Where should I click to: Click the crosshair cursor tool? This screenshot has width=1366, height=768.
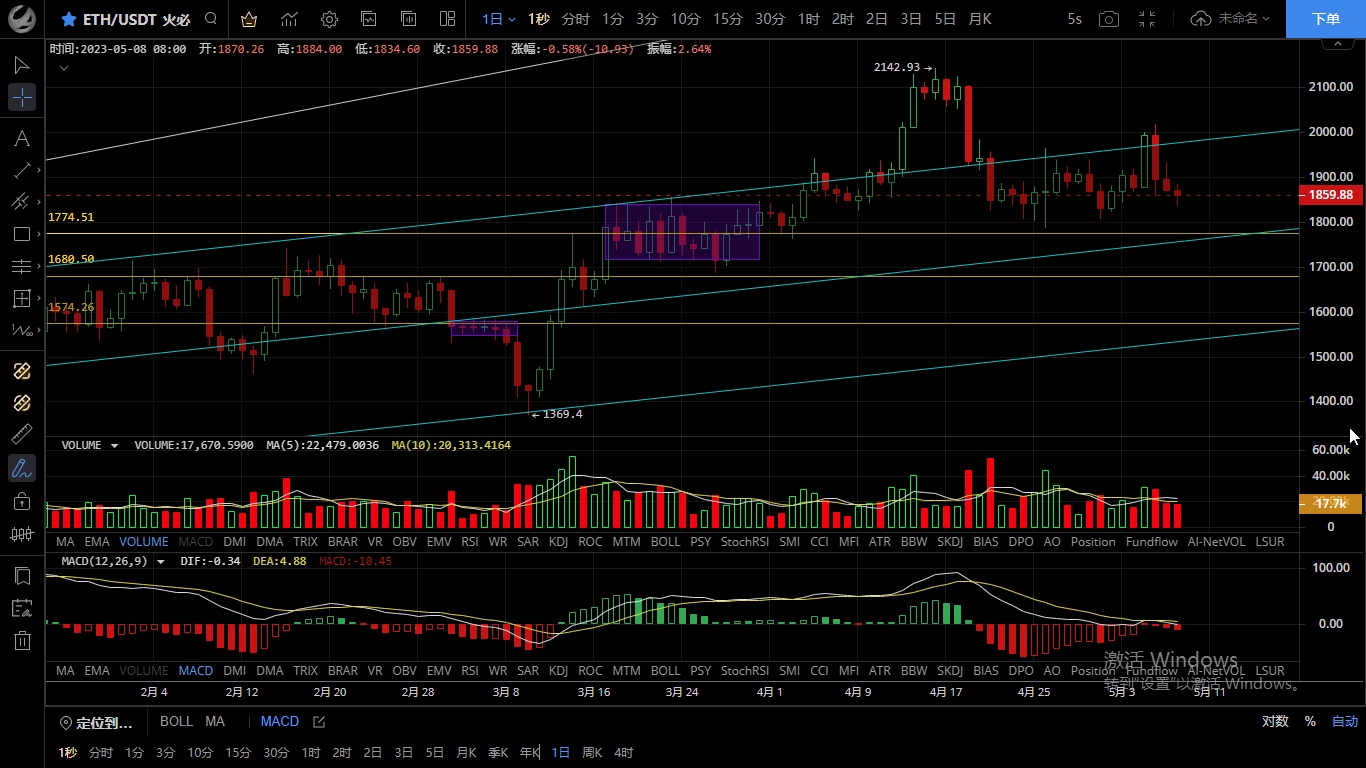point(22,97)
